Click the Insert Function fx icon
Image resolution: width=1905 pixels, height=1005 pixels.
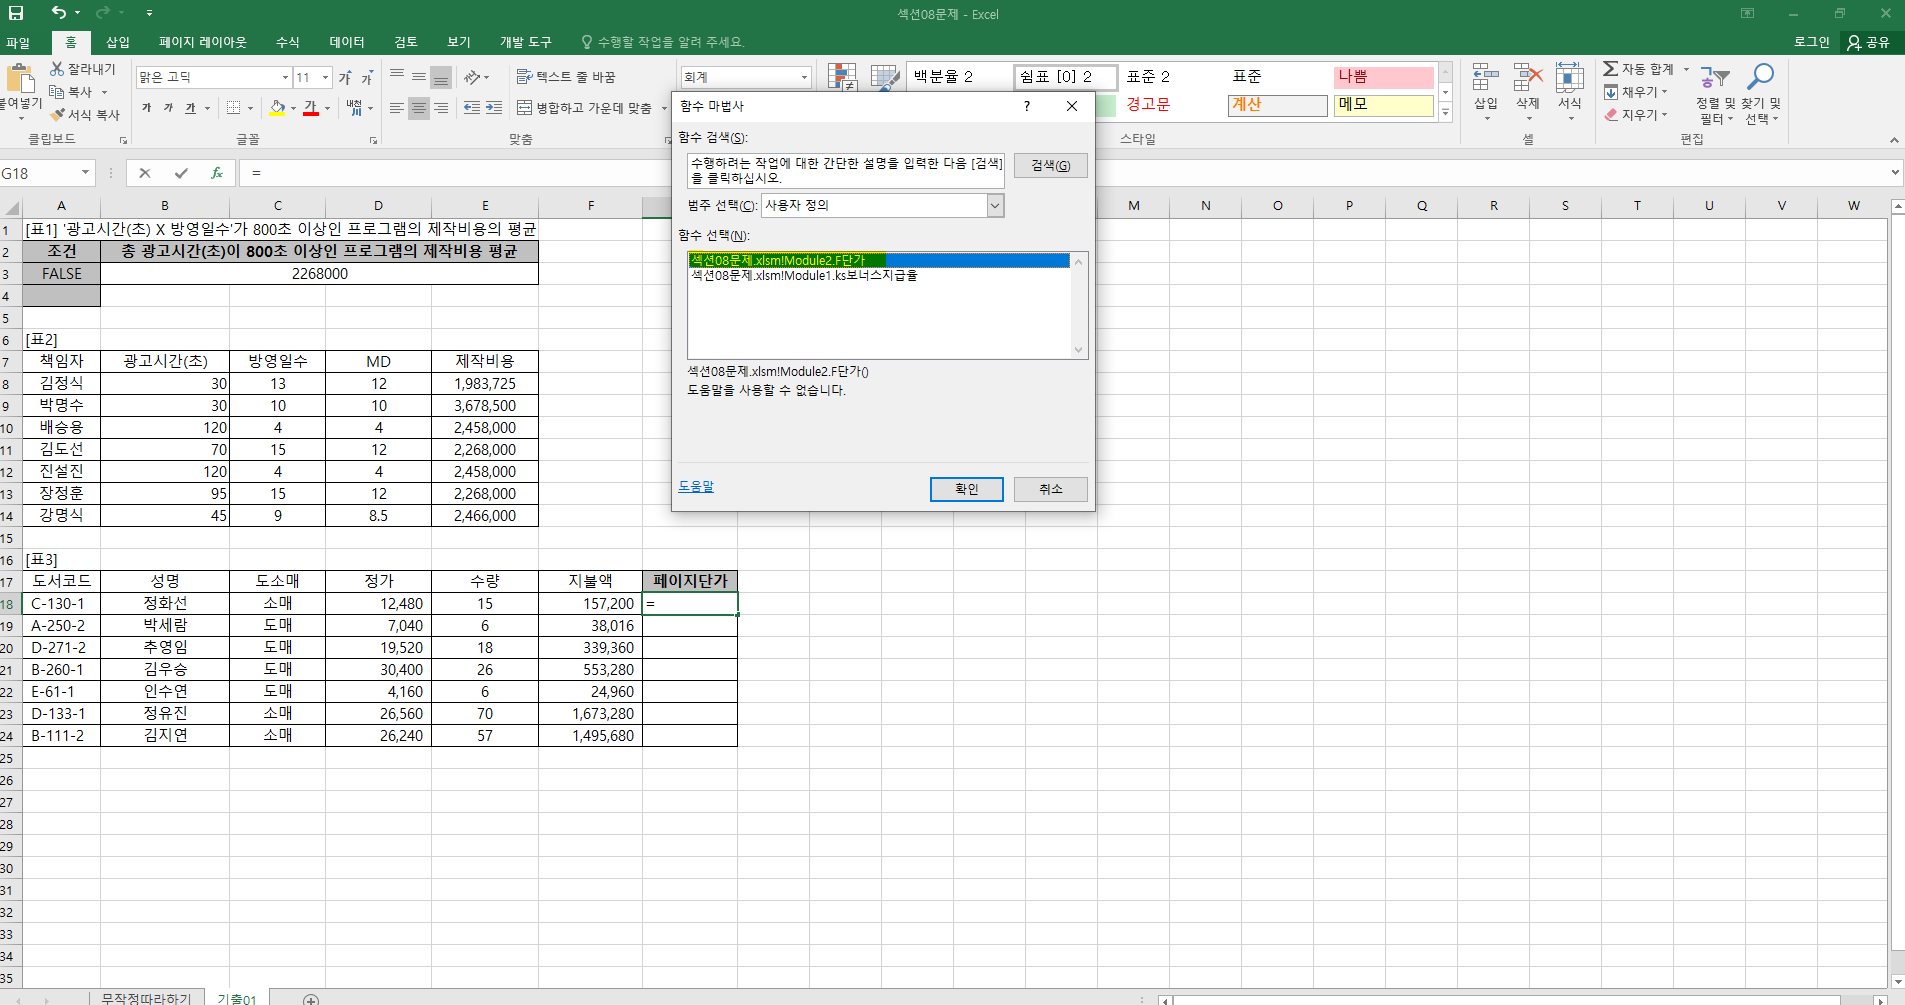click(x=216, y=173)
